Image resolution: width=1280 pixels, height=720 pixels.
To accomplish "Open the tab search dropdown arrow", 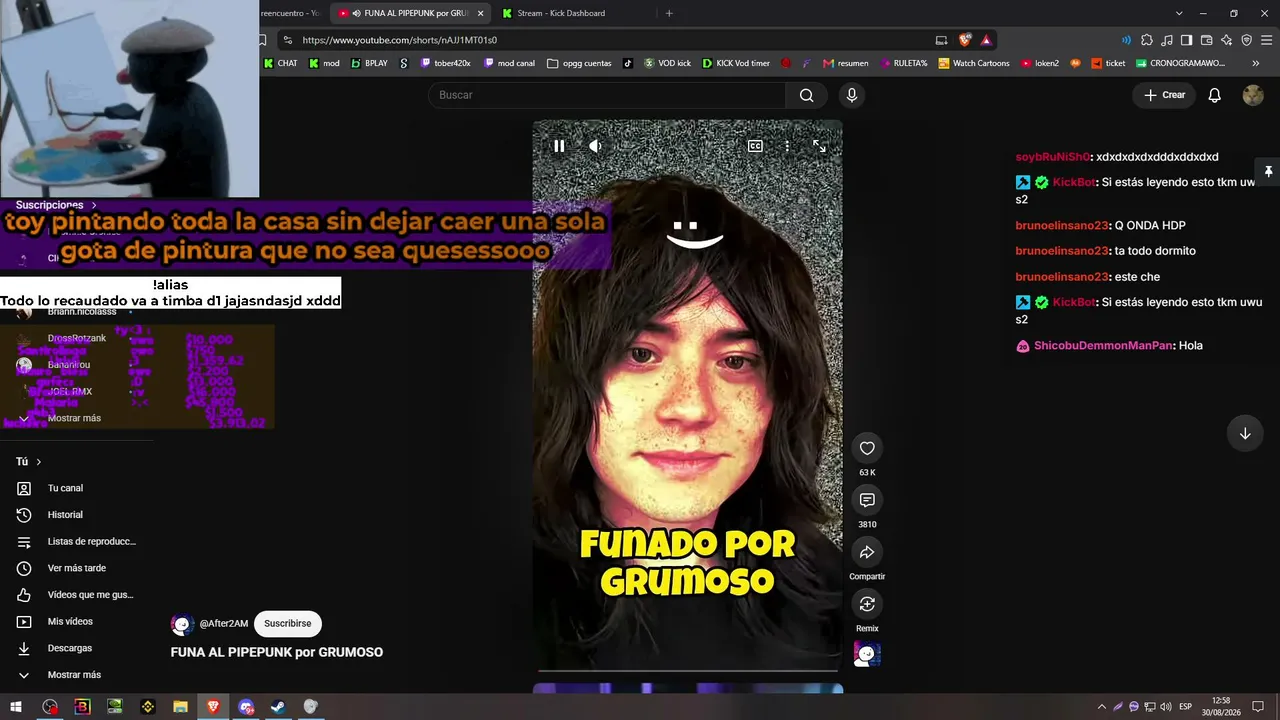I will pos(1179,13).
